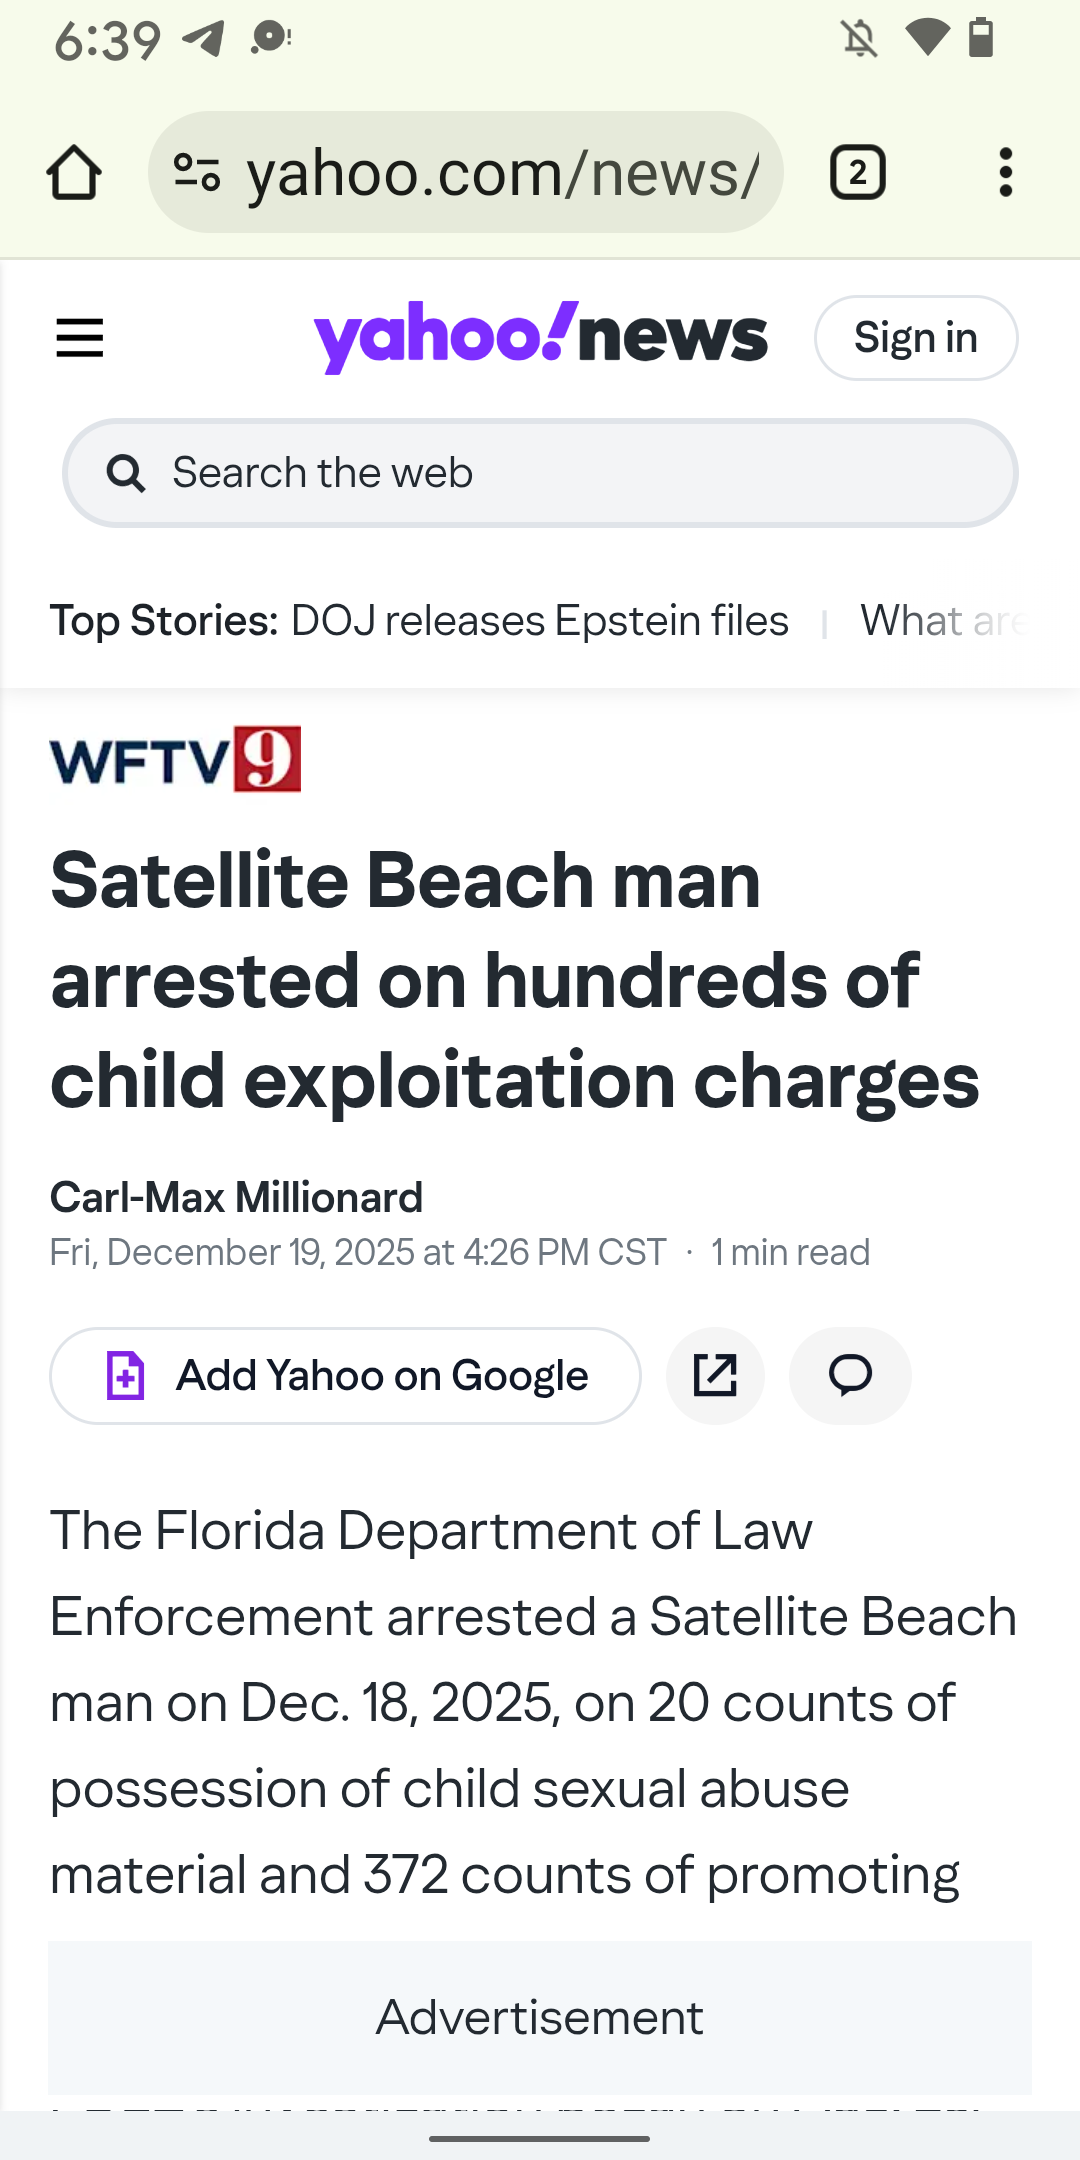The image size is (1080, 2160).
Task: Tap the Advertisement banner placeholder
Action: tap(540, 2018)
